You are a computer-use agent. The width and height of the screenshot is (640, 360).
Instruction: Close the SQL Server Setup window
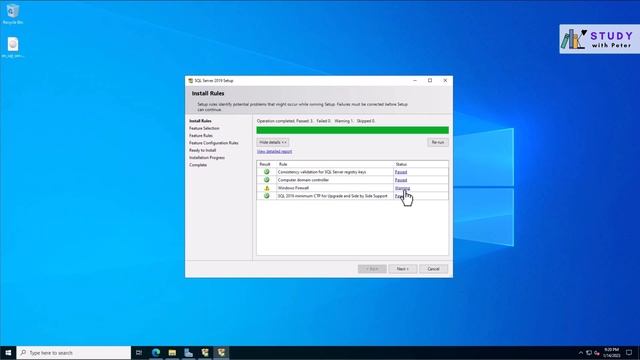(x=445, y=81)
